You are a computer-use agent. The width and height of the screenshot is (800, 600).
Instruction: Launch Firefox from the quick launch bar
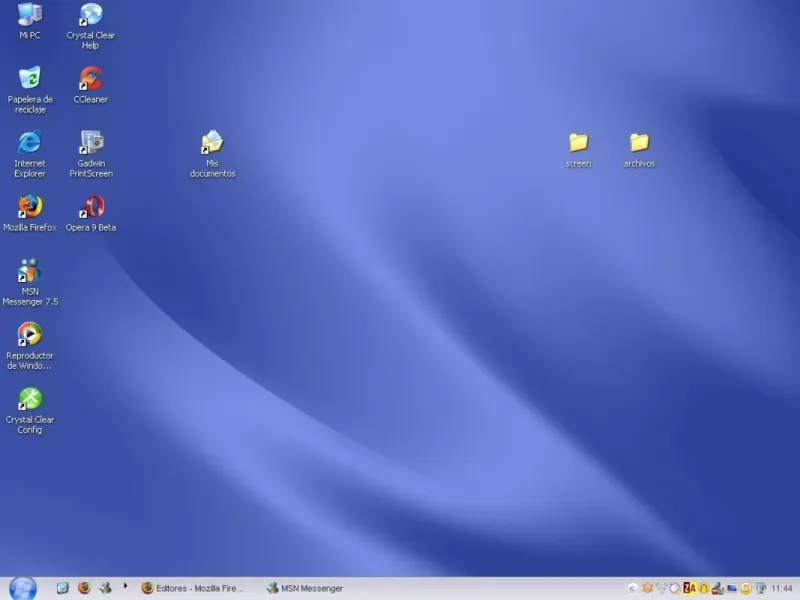[84, 588]
